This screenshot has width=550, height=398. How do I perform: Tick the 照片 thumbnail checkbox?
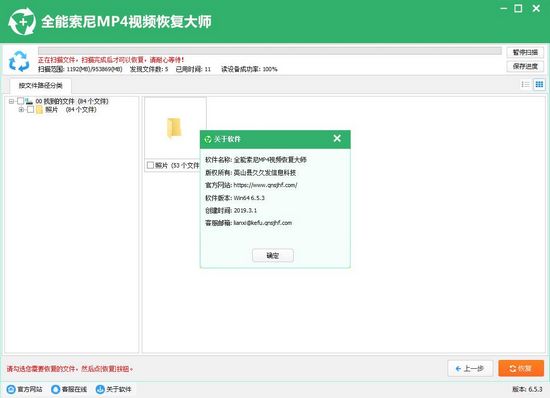tap(150, 165)
